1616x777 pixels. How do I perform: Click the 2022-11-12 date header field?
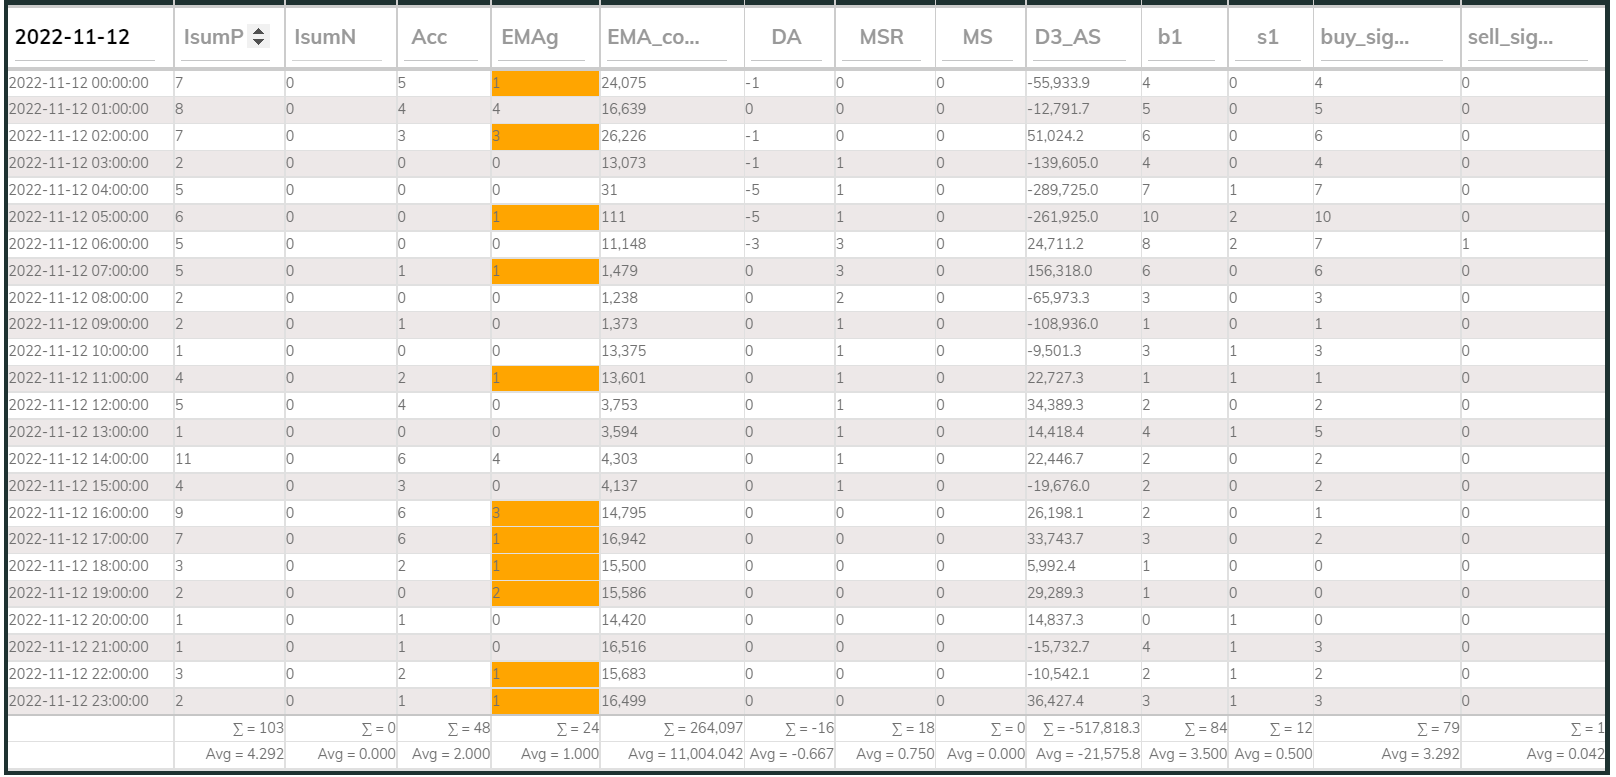click(x=90, y=37)
